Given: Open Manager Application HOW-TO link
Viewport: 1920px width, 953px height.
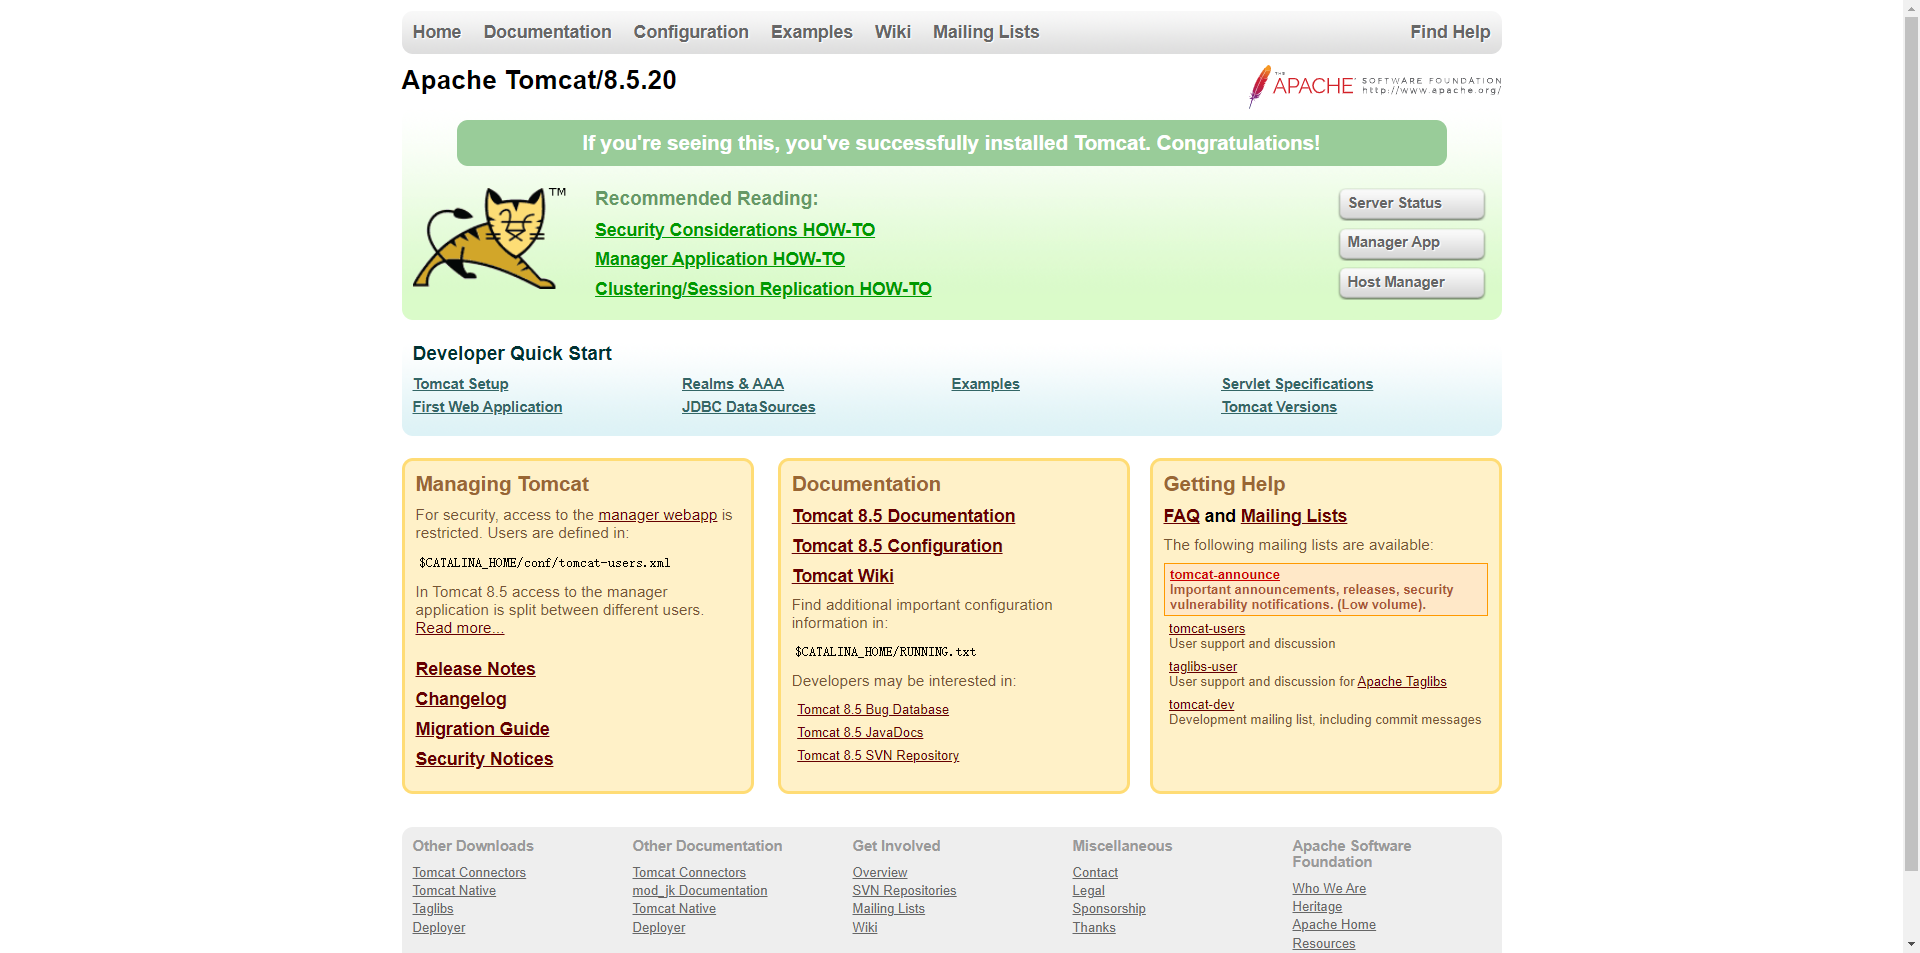Looking at the screenshot, I should pos(720,259).
